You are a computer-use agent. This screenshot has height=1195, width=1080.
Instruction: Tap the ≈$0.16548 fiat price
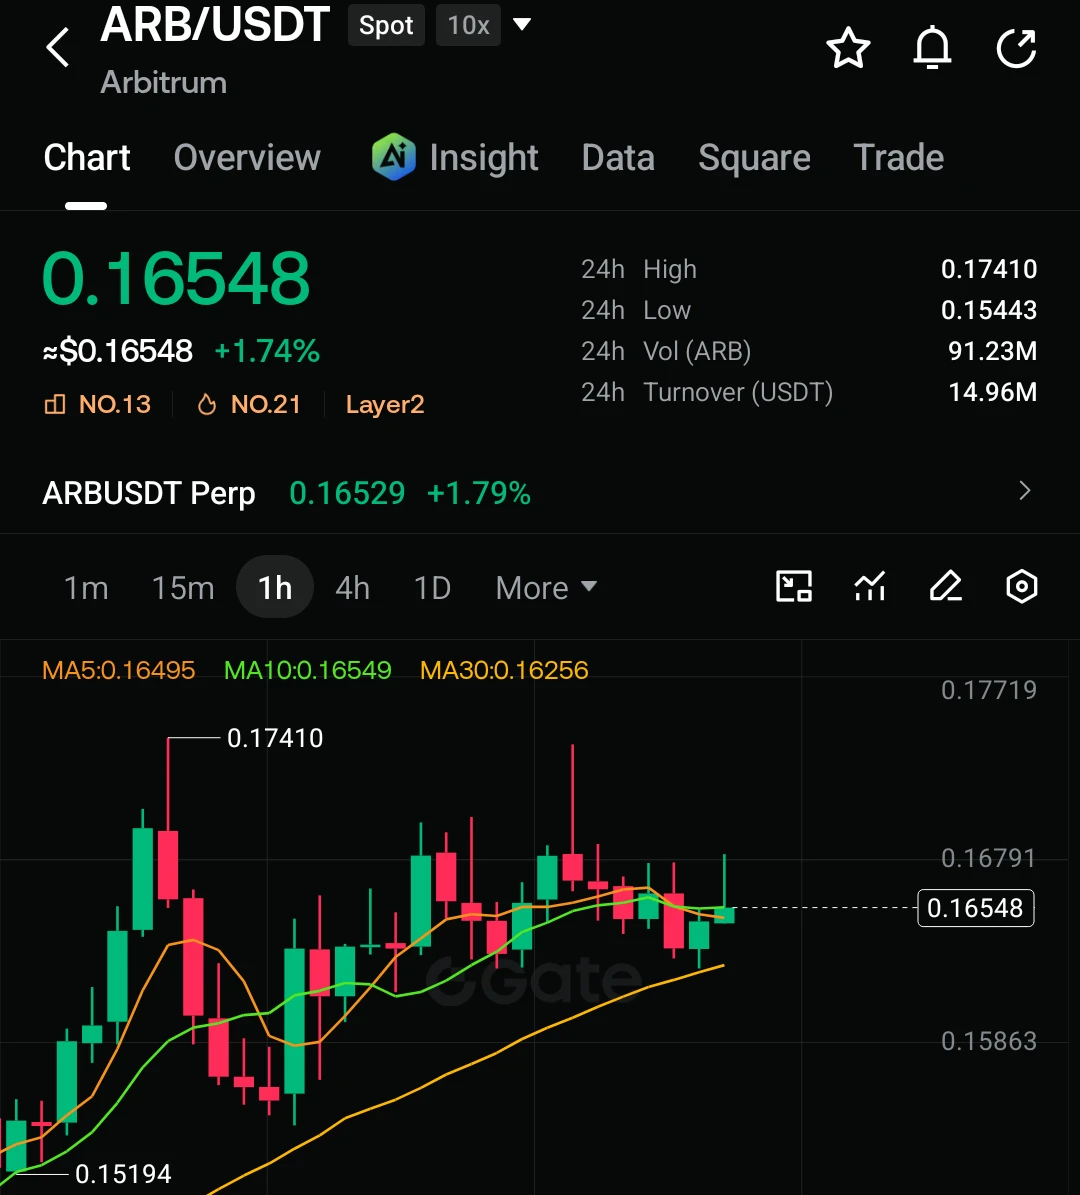click(118, 351)
